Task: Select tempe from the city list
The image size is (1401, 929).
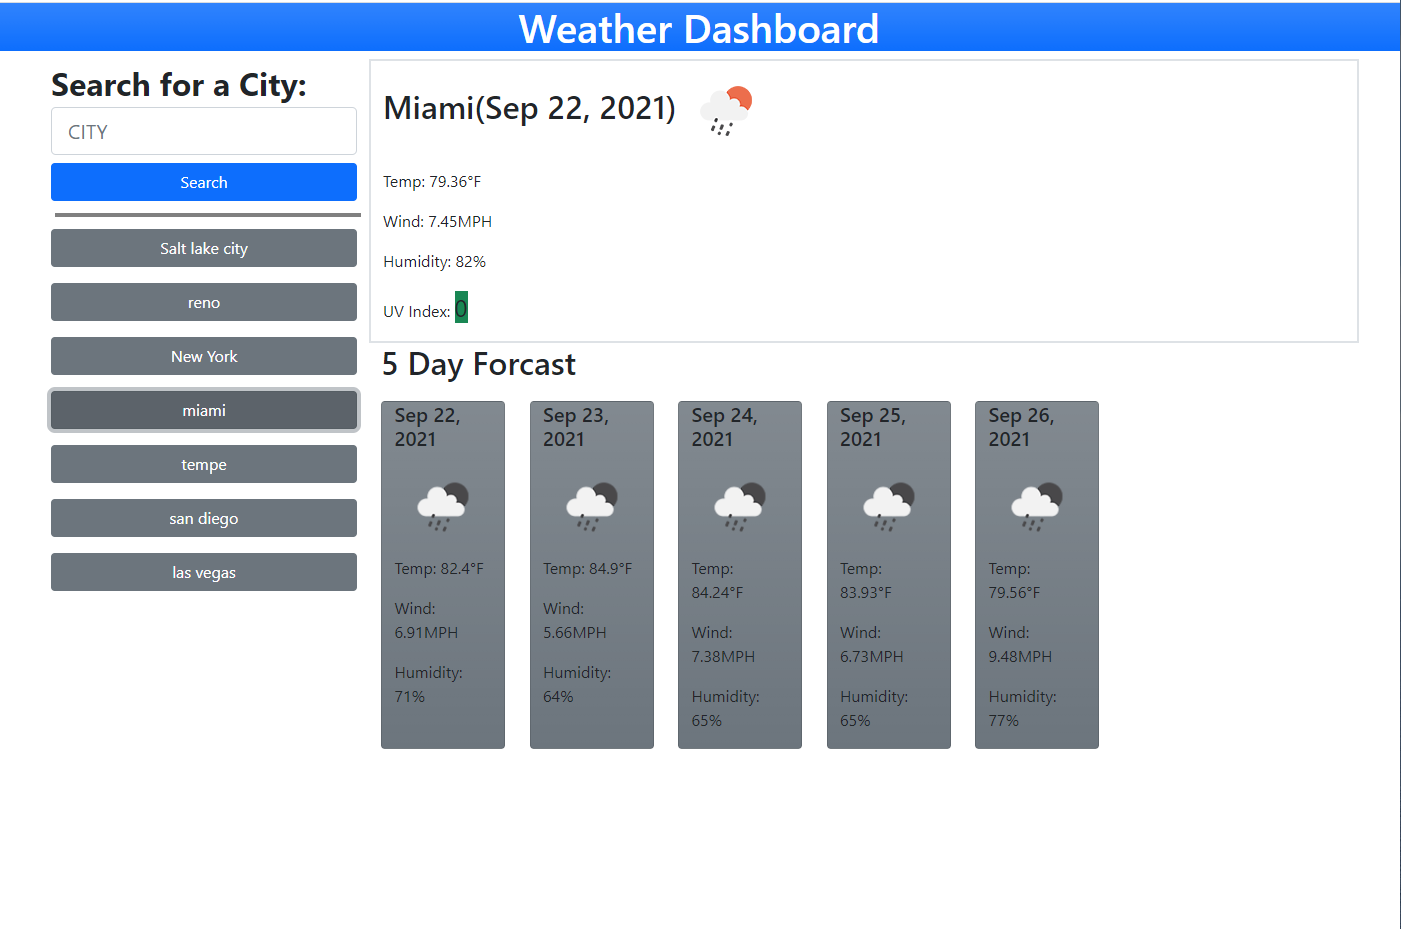Action: [203, 464]
